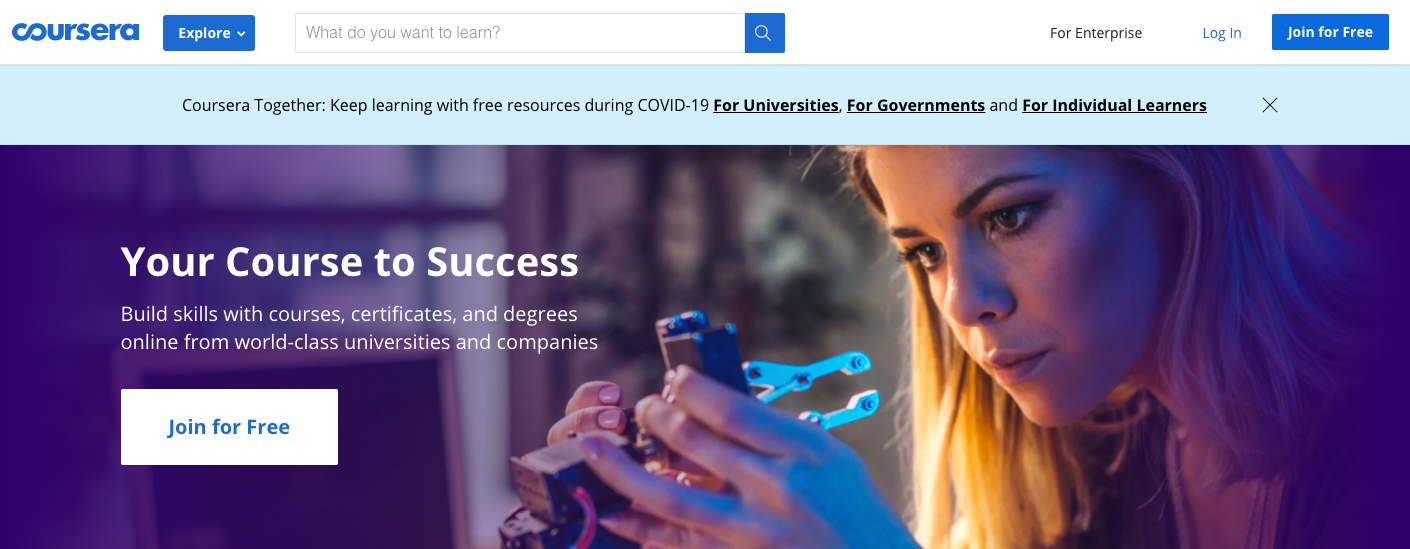
Task: Click the magnifying glass search icon
Action: click(764, 33)
